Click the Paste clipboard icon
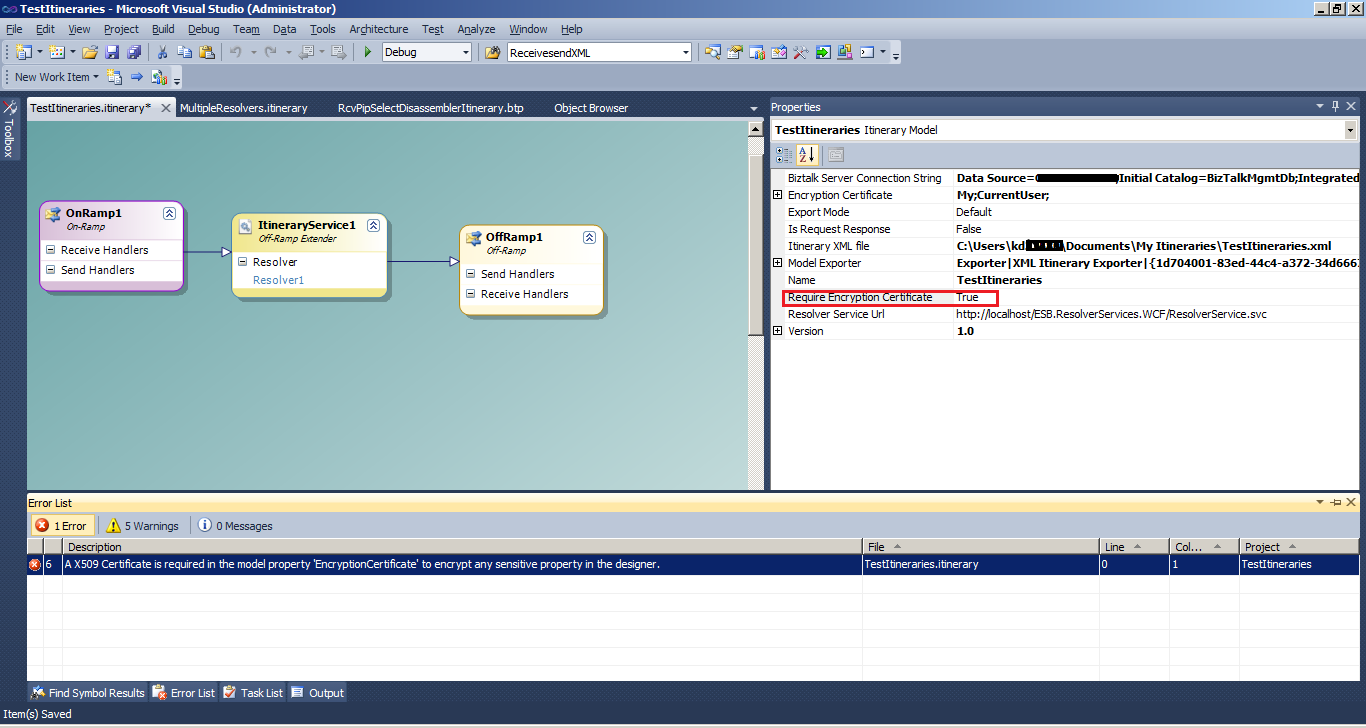This screenshot has height=728, width=1366. click(207, 52)
